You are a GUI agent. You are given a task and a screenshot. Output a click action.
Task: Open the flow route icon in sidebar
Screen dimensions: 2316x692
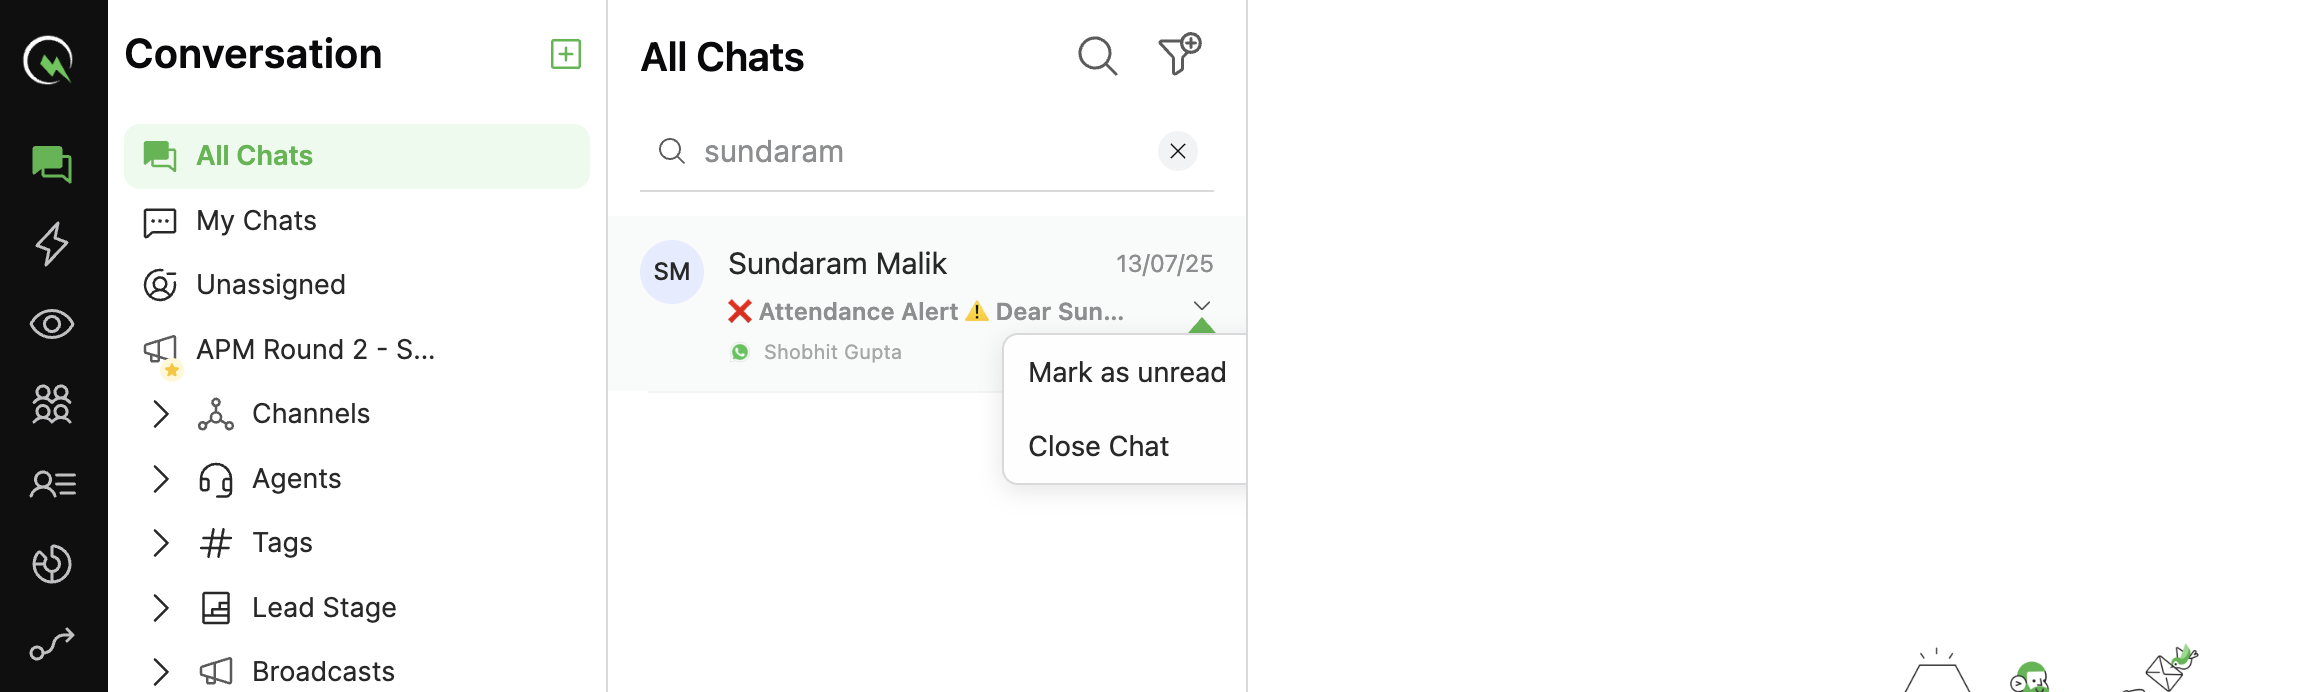(52, 644)
